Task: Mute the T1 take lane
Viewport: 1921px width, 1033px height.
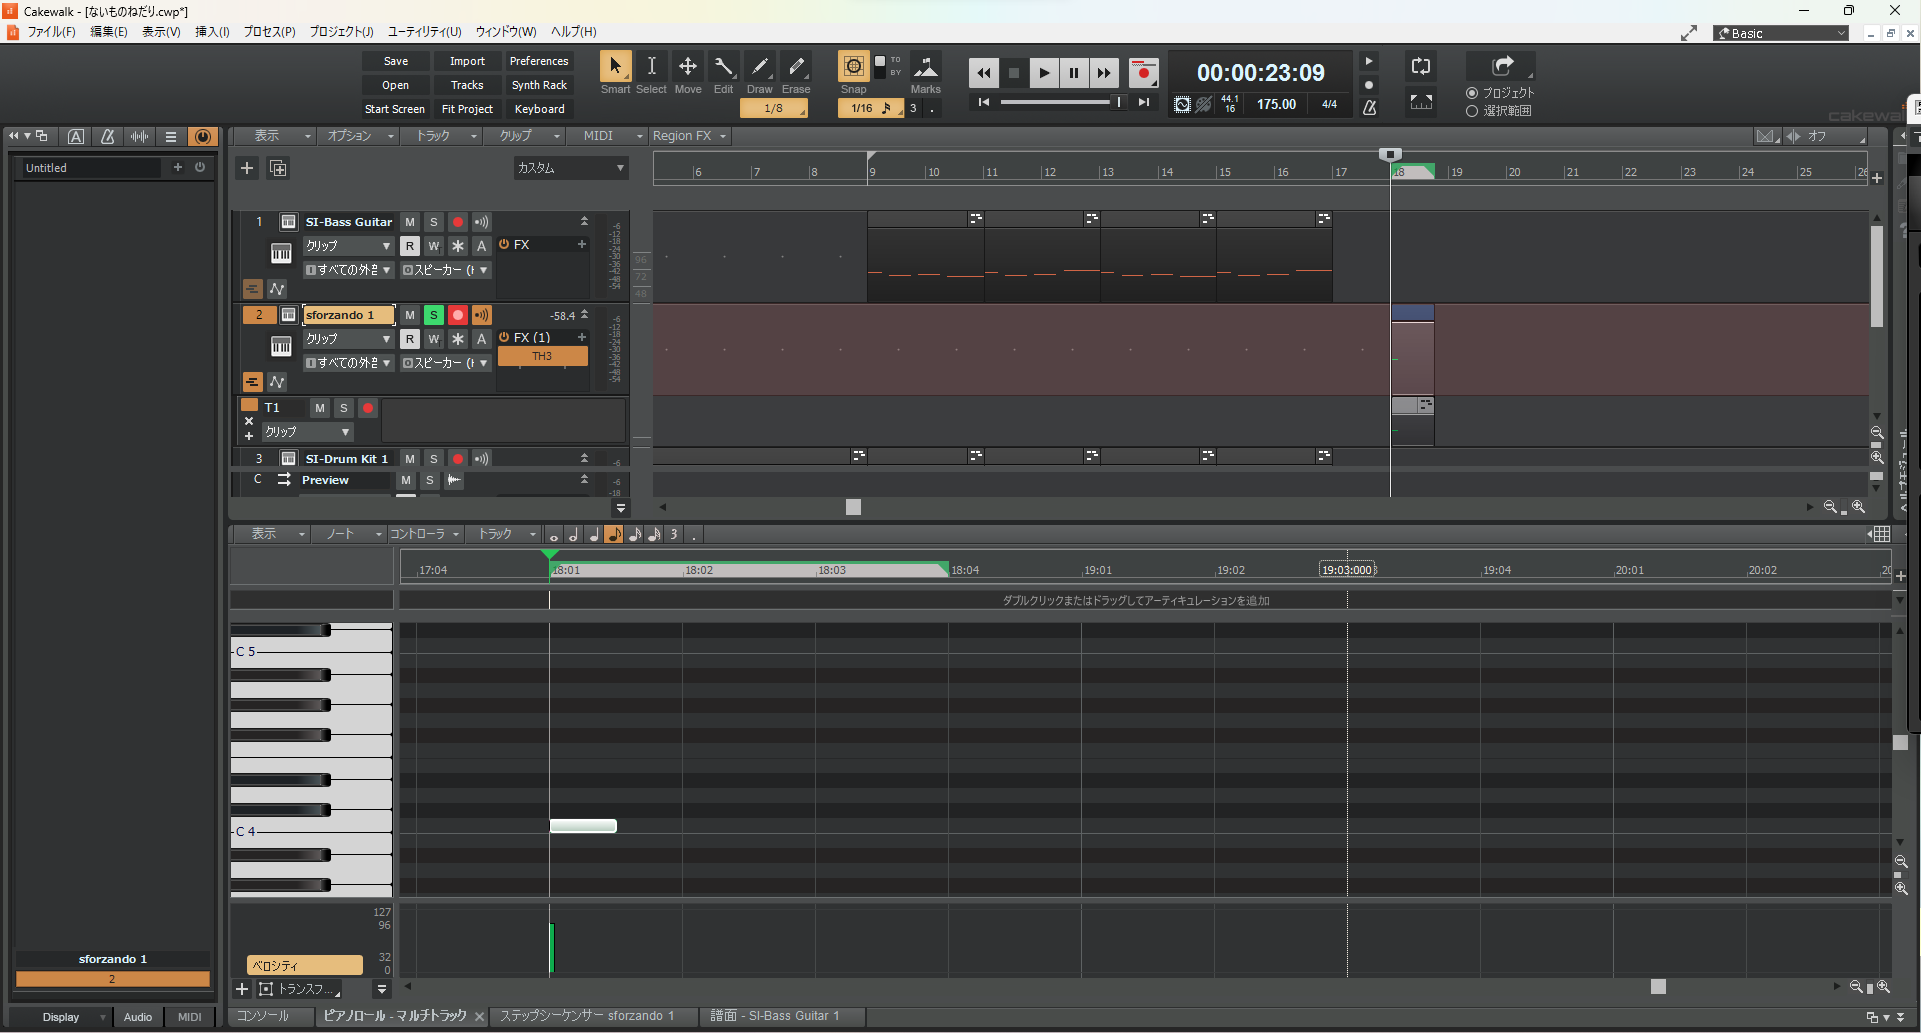Action: (320, 408)
